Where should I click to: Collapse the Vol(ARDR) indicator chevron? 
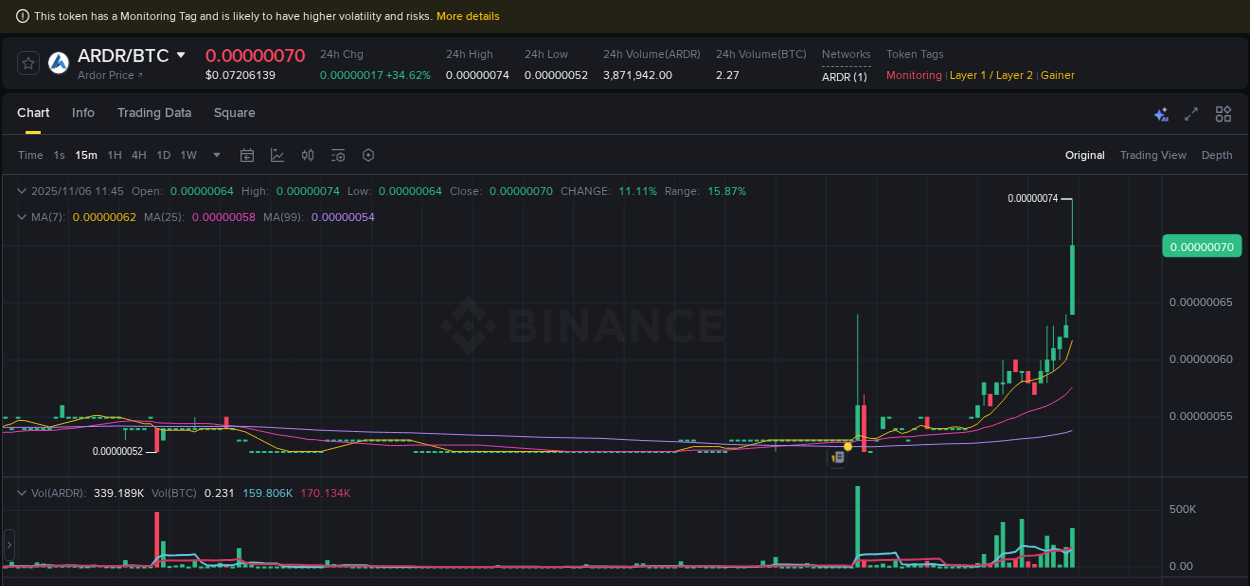click(x=21, y=493)
